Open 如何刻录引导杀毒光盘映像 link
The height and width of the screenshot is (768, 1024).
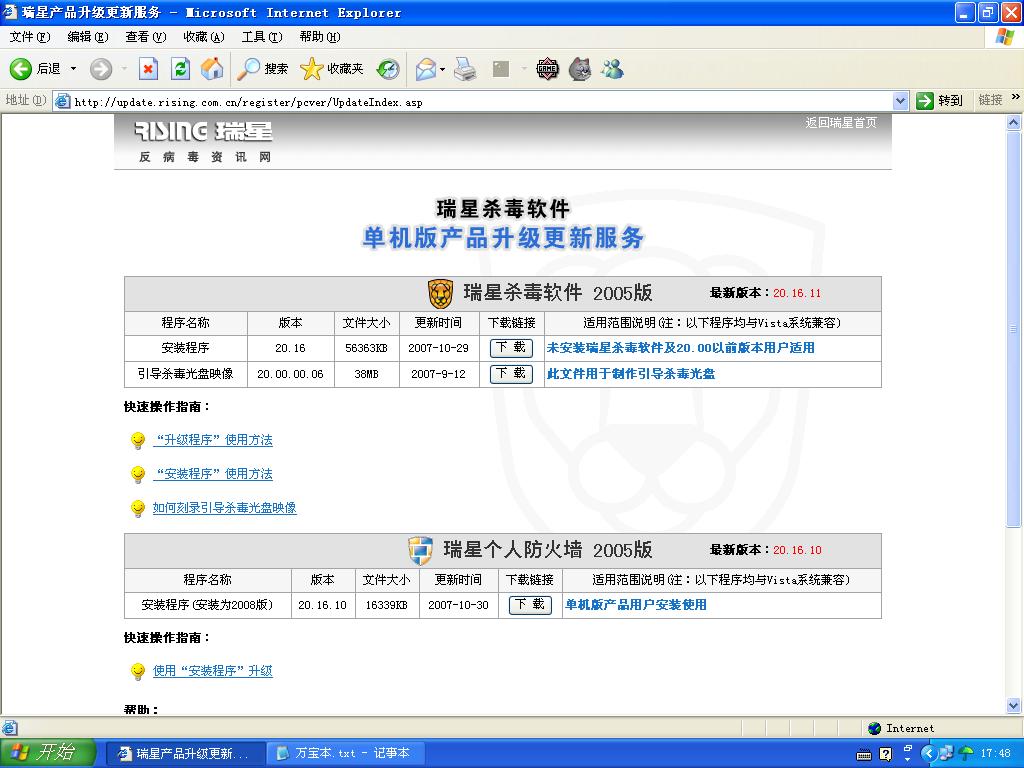pos(225,508)
